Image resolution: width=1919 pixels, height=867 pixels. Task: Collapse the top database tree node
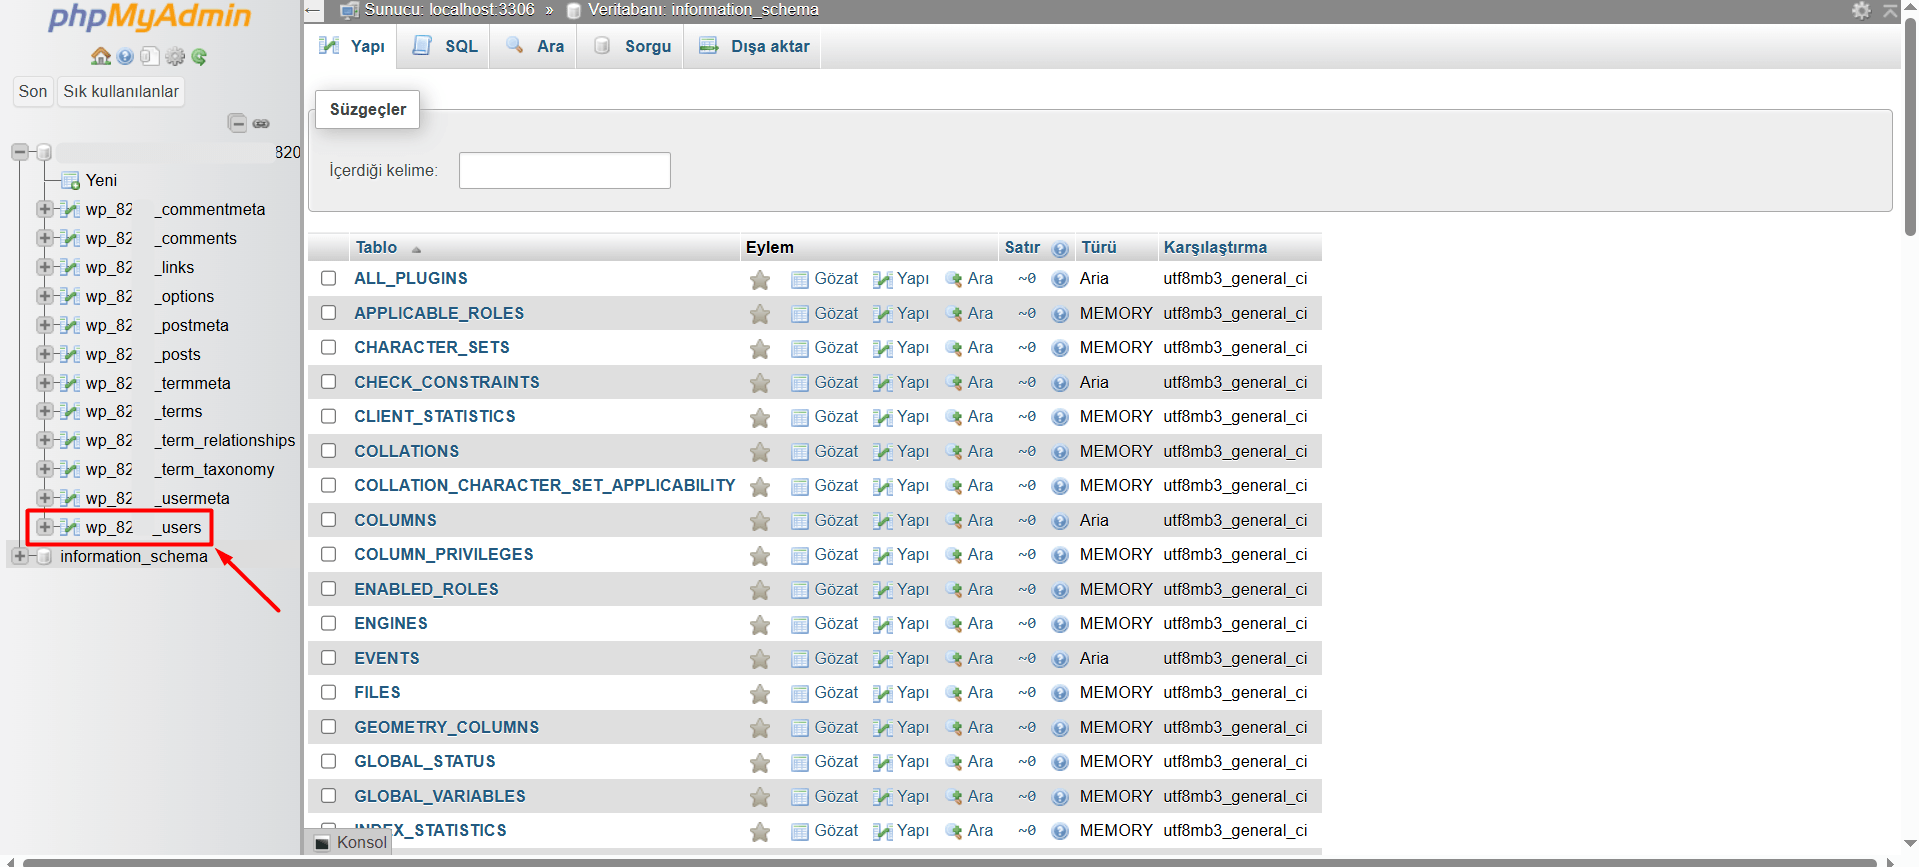(x=19, y=152)
